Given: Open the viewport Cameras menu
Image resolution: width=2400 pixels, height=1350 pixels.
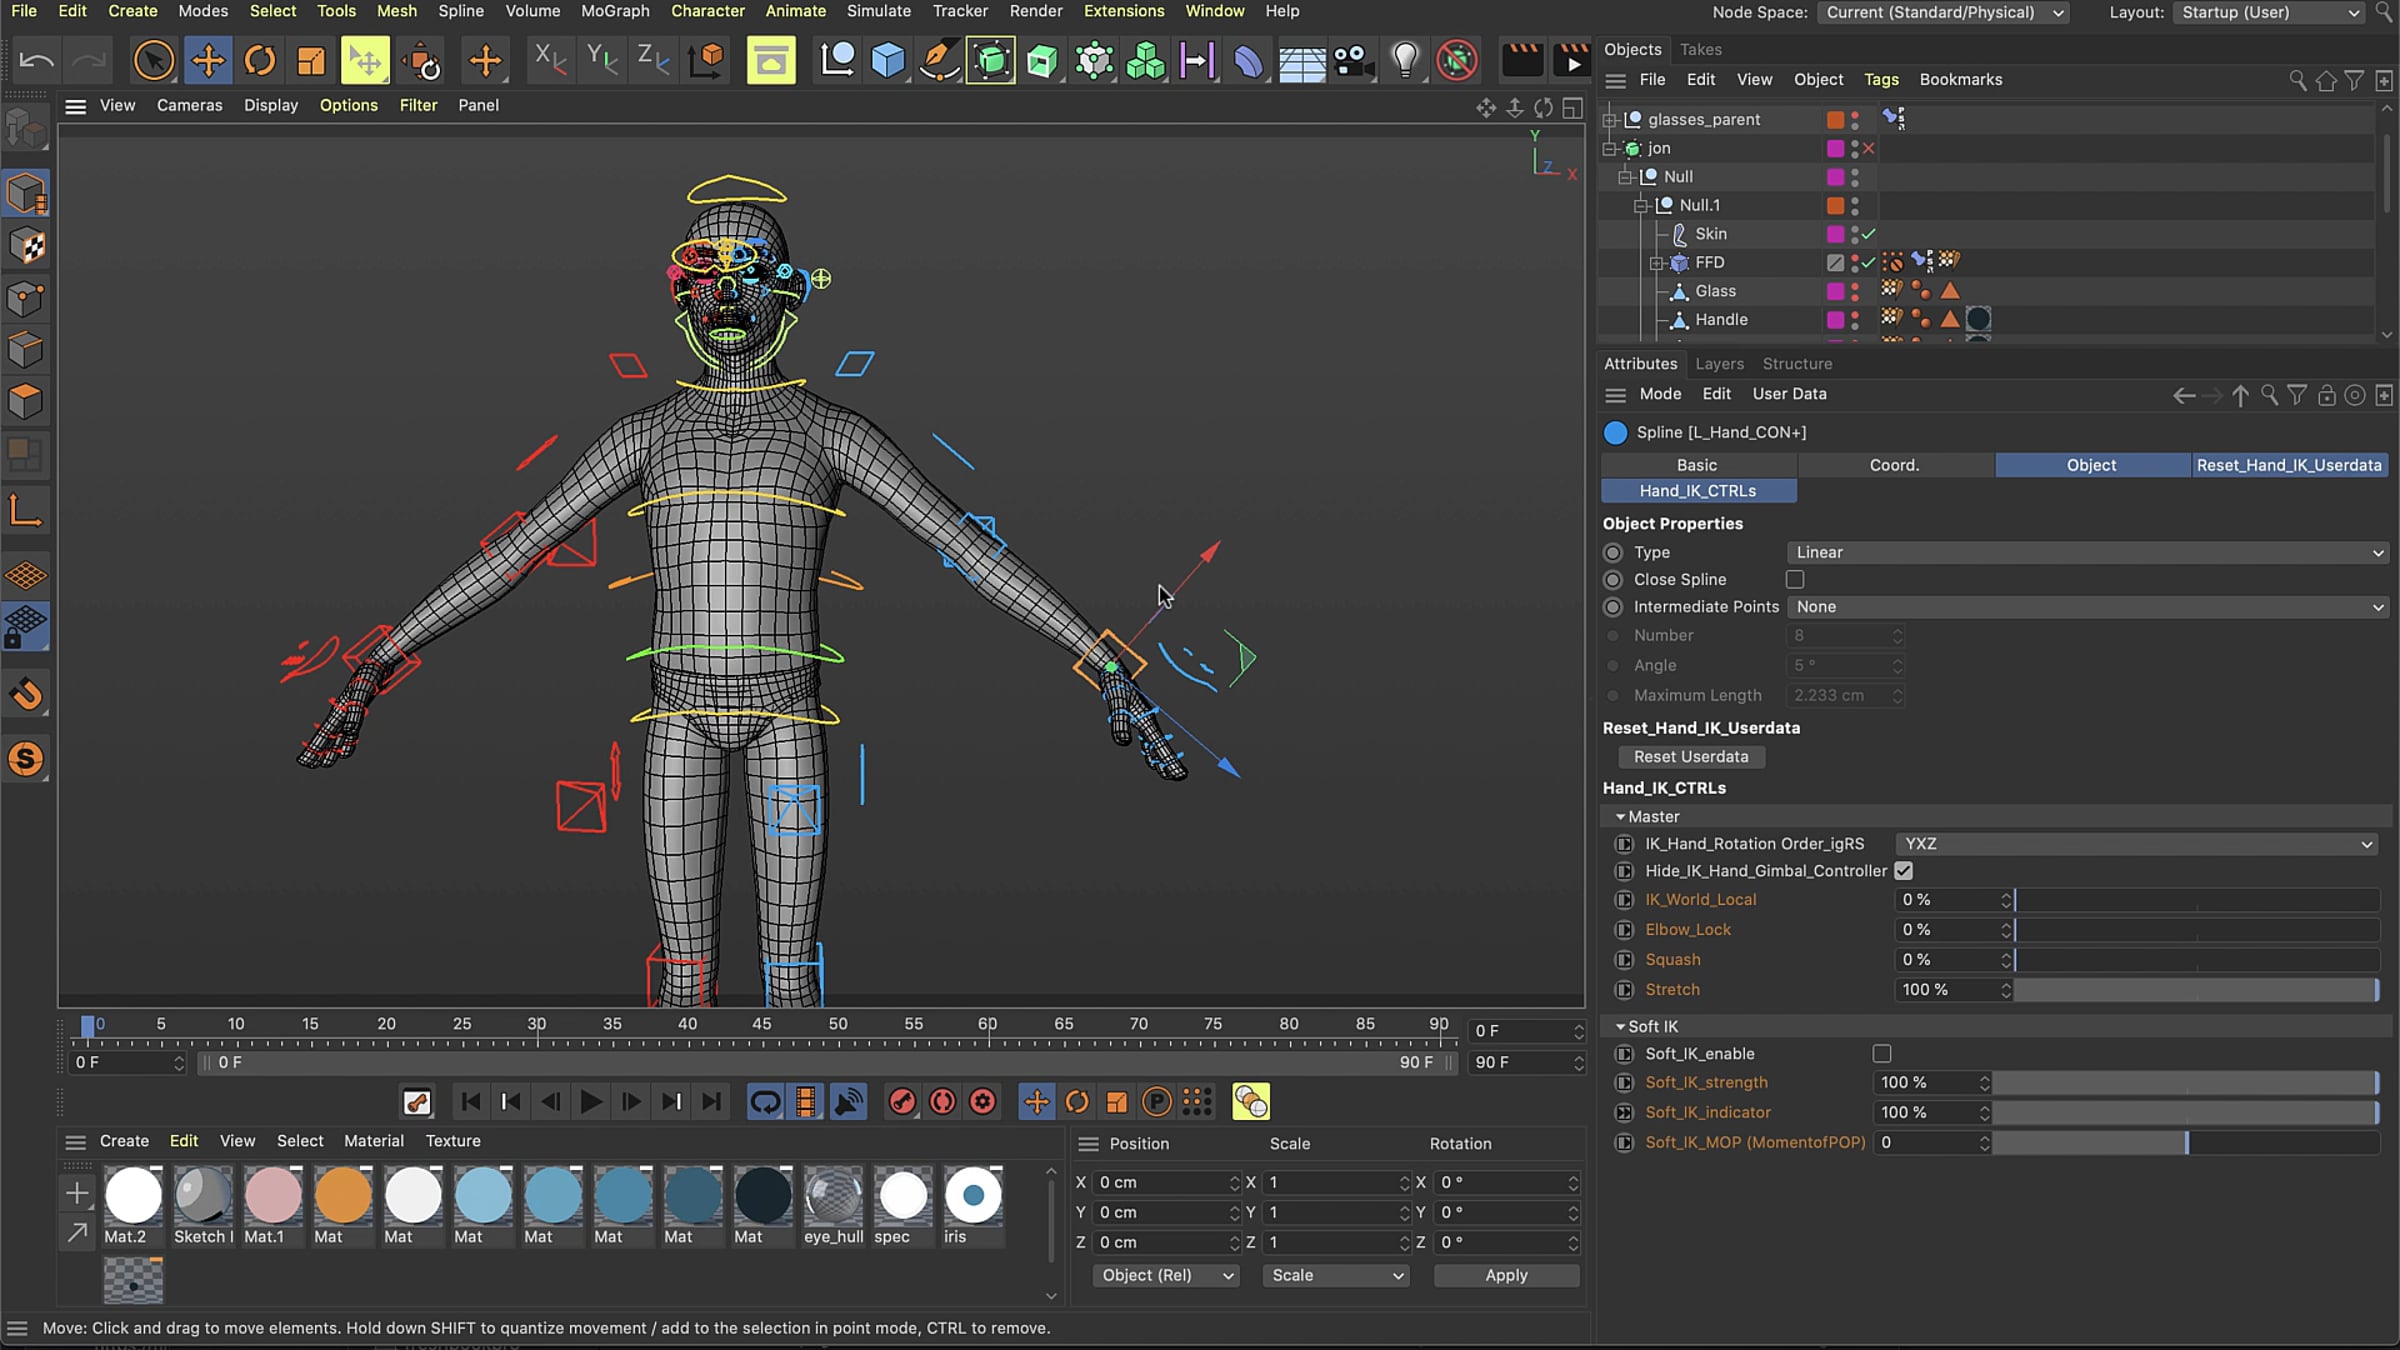Looking at the screenshot, I should point(189,105).
